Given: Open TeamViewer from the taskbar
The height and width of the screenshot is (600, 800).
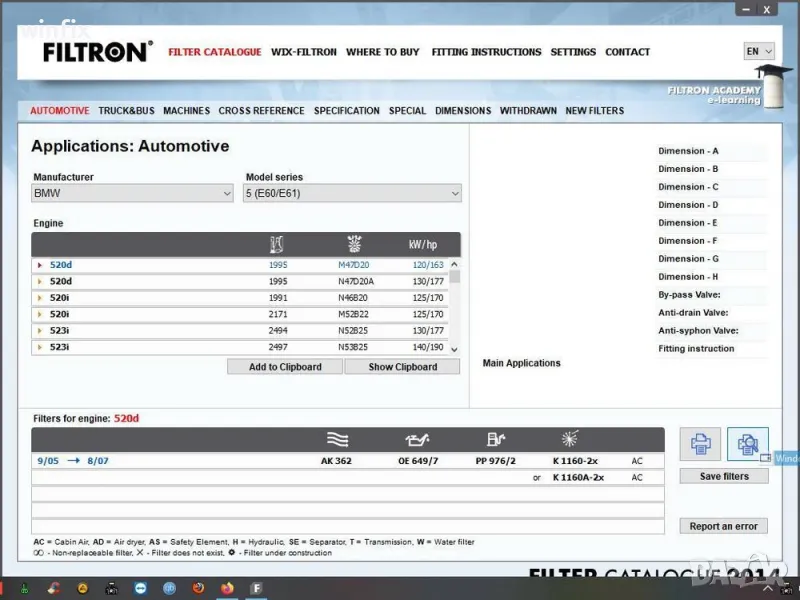Looking at the screenshot, I should click(140, 588).
